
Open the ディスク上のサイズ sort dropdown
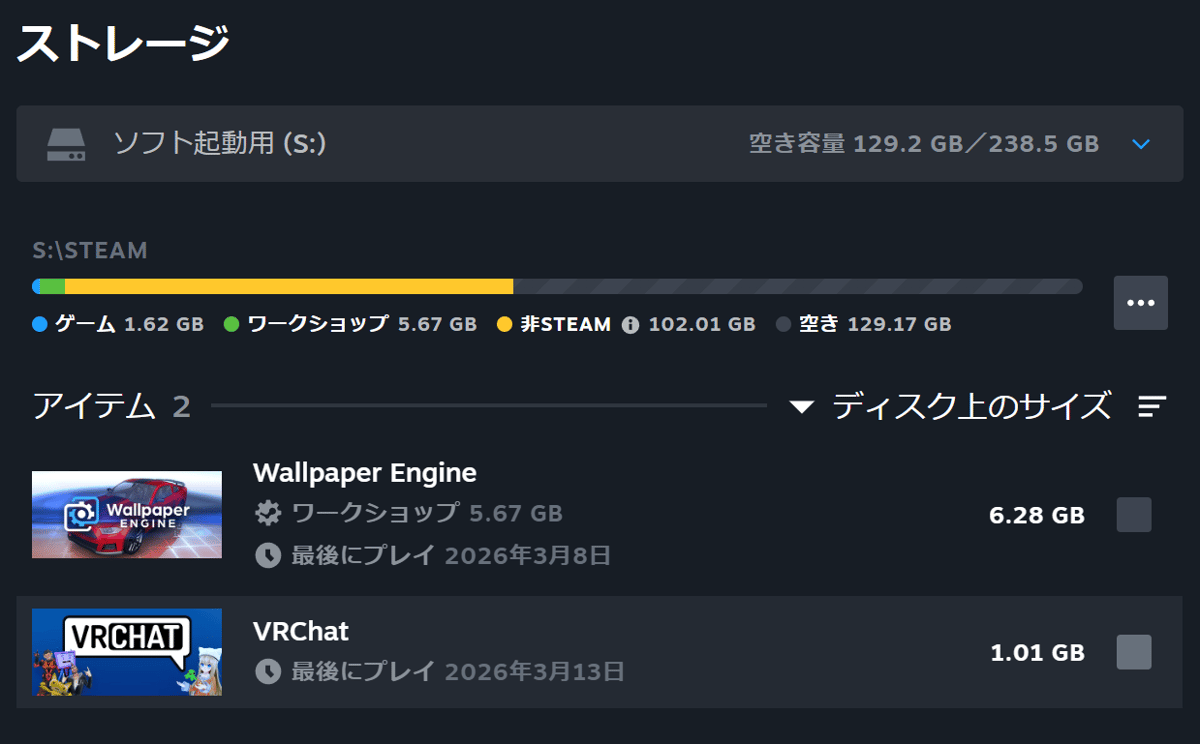click(951, 406)
